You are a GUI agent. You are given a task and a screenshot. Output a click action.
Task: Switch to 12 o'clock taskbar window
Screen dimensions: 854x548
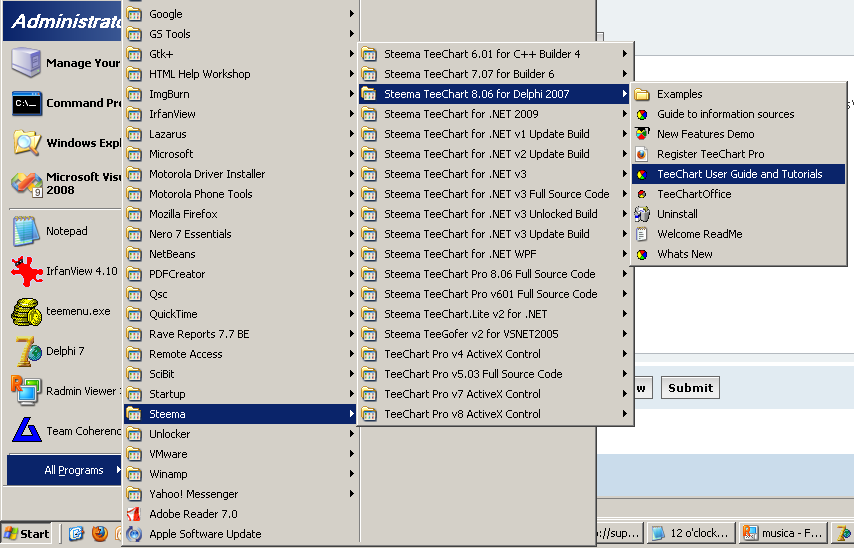690,533
